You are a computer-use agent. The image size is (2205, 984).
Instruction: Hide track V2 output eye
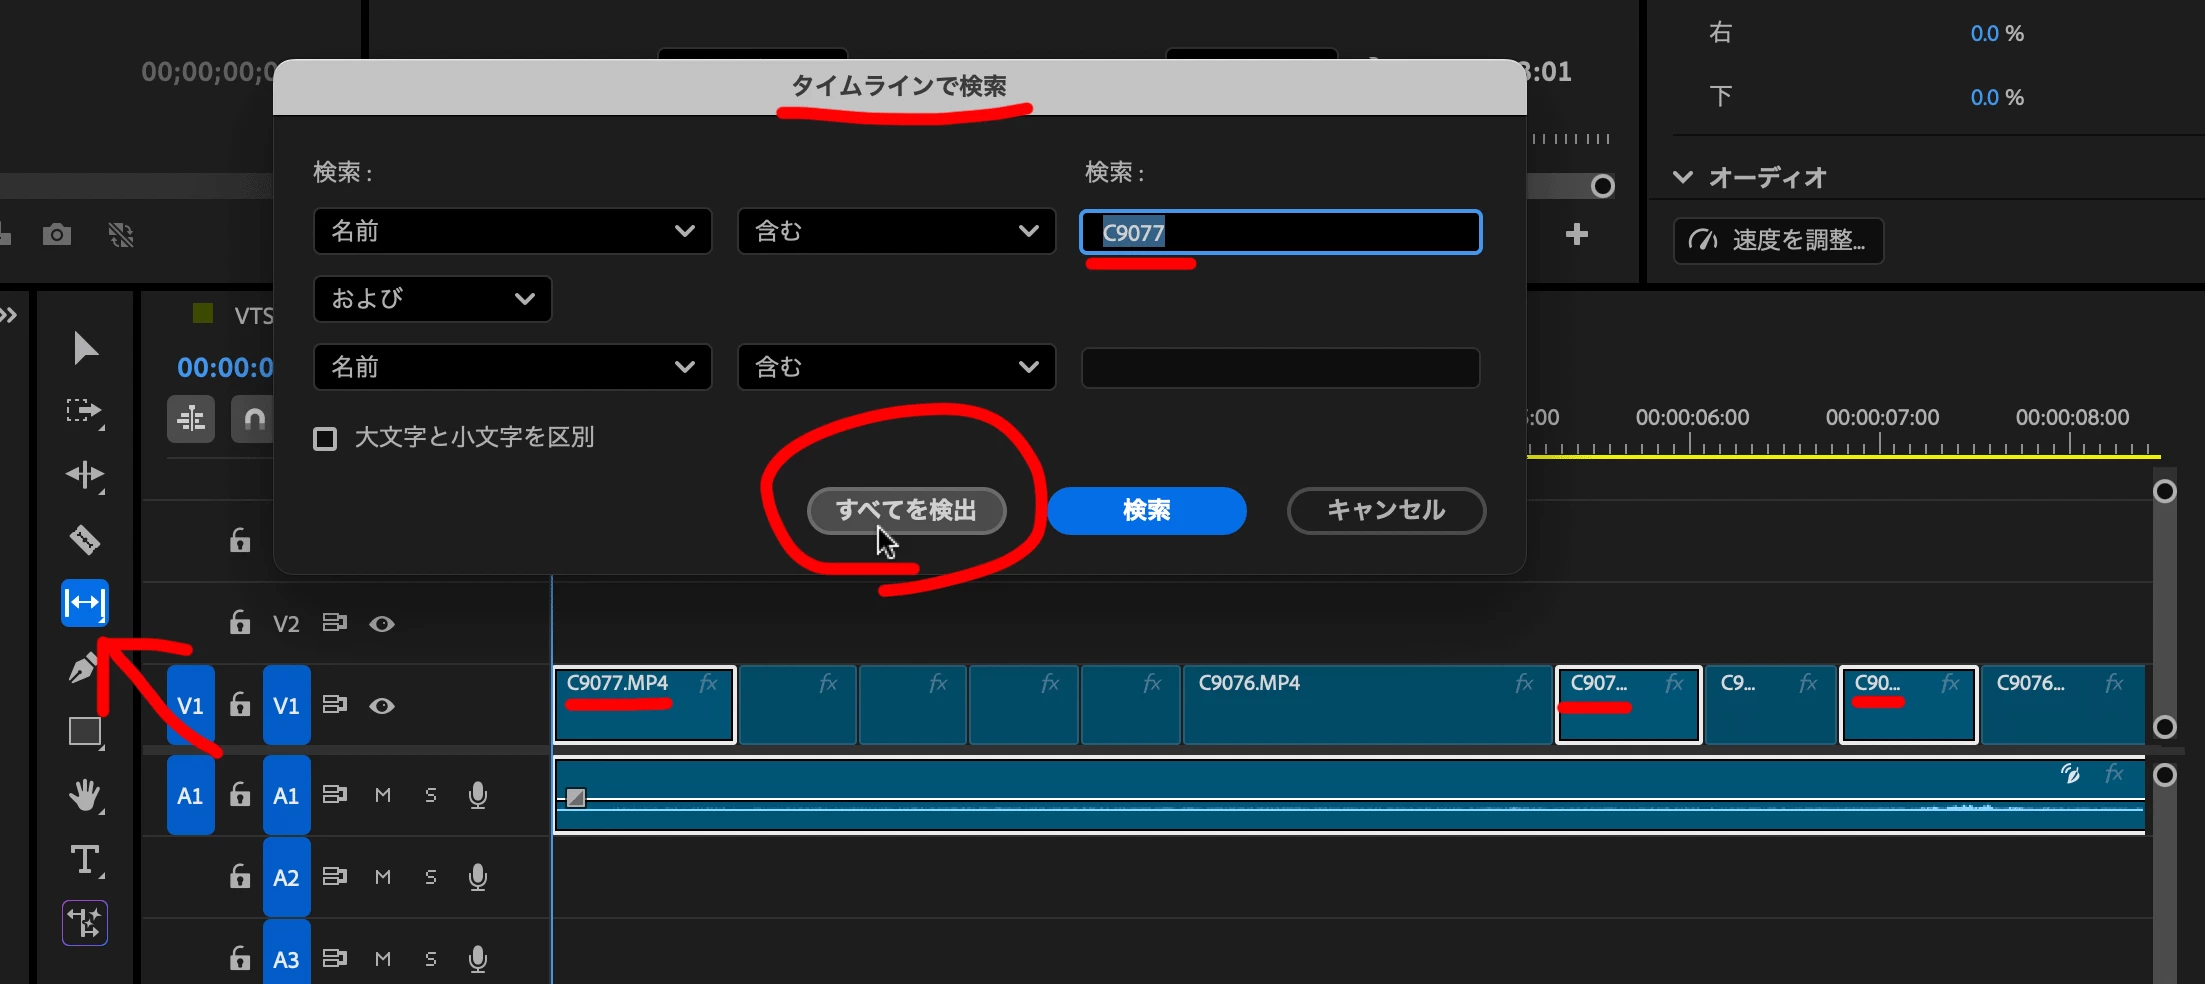382,624
